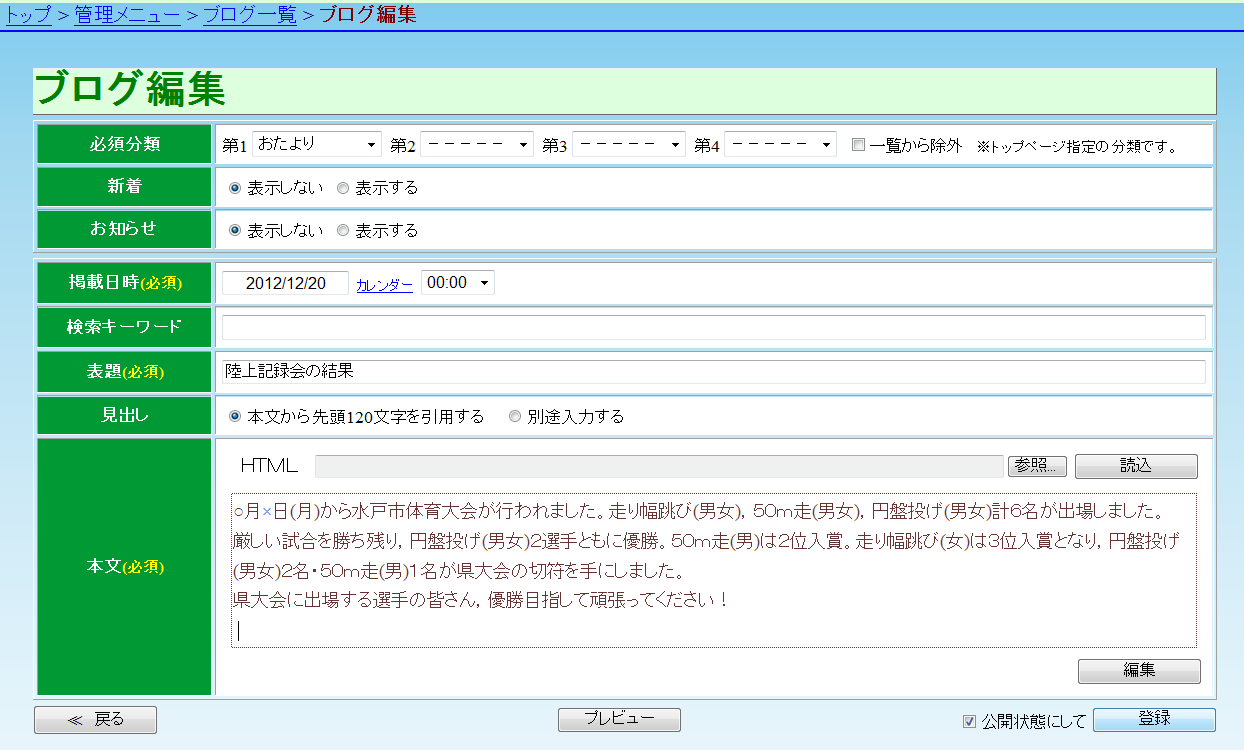This screenshot has height=750, width=1244.
Task: Check the 一覧から除外 checkbox
Action: pyautogui.click(x=858, y=145)
